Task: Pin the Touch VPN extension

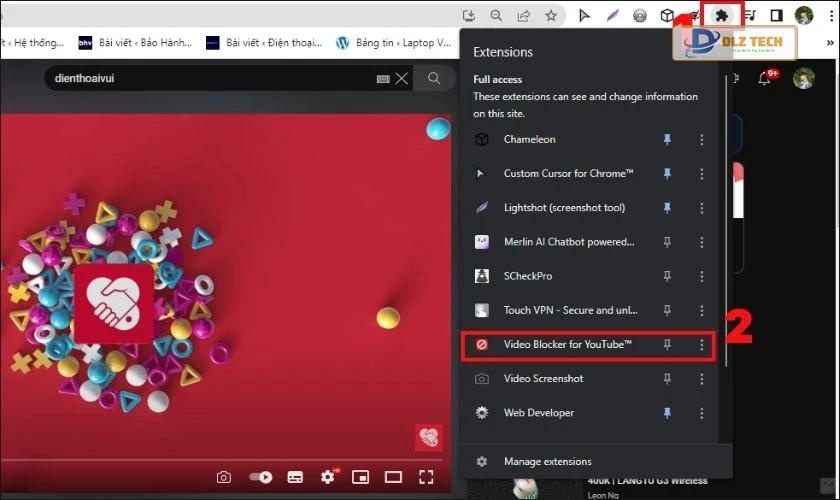Action: coord(667,310)
